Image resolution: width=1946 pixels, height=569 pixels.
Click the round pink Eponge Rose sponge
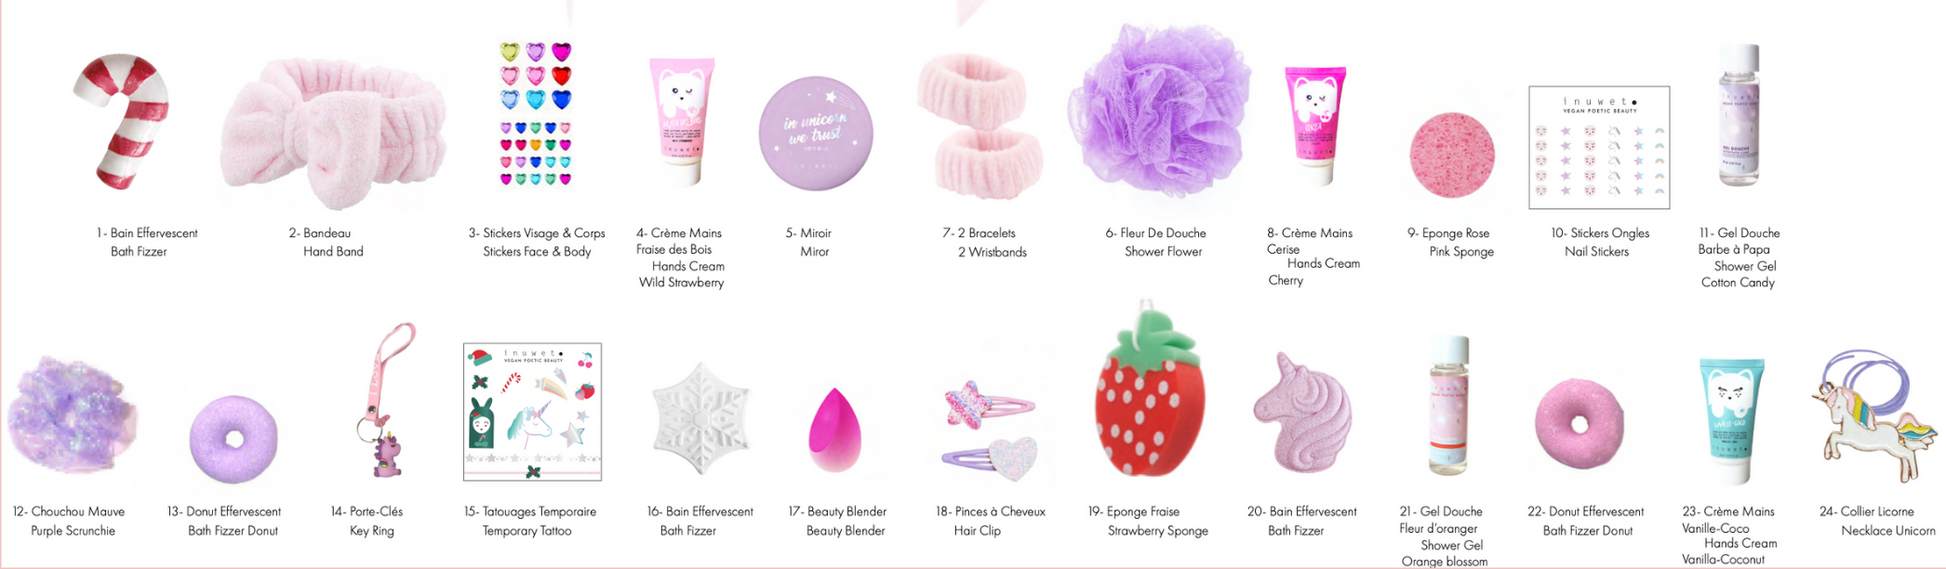click(x=1451, y=155)
